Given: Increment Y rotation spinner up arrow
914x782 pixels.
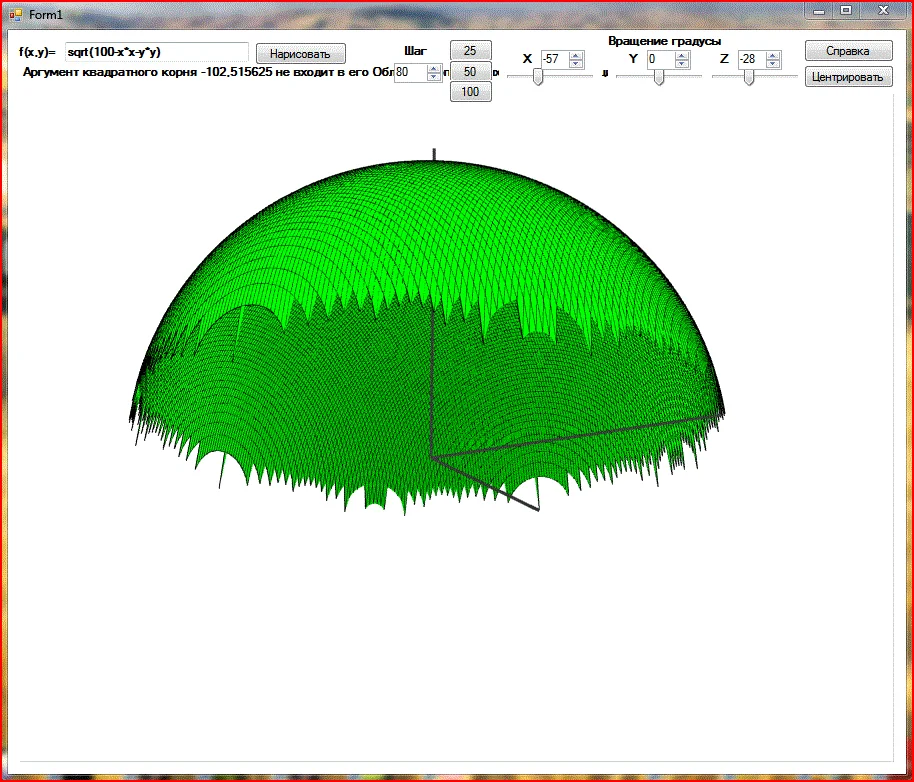Looking at the screenshot, I should tap(682, 55).
